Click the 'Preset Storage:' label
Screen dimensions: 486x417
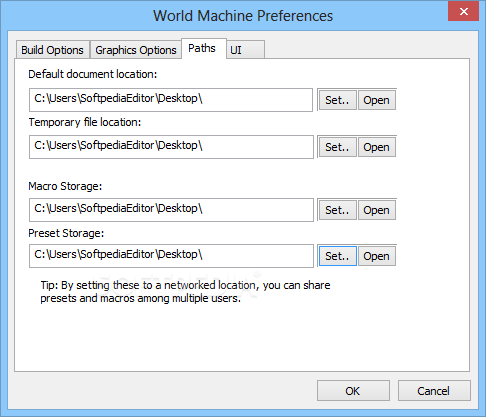click(x=66, y=233)
